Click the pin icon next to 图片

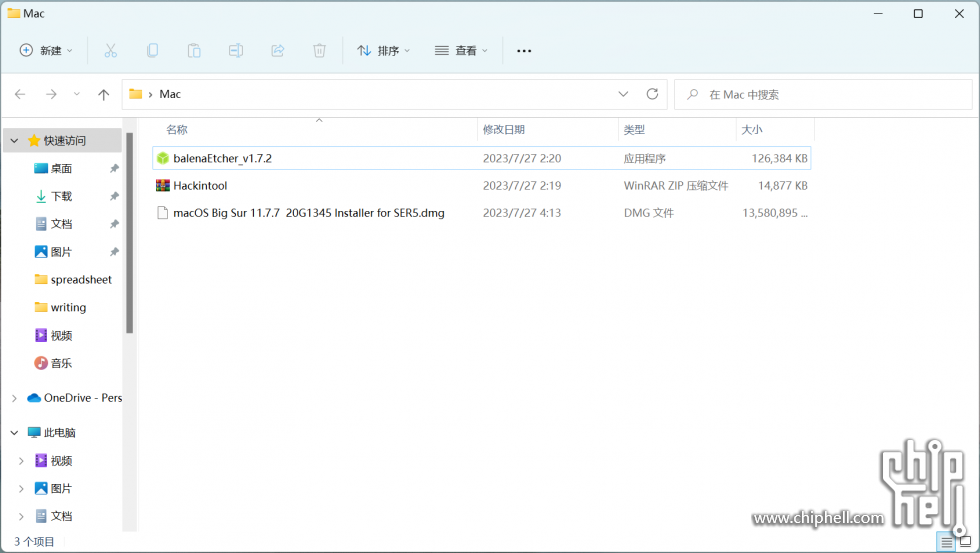coord(114,252)
